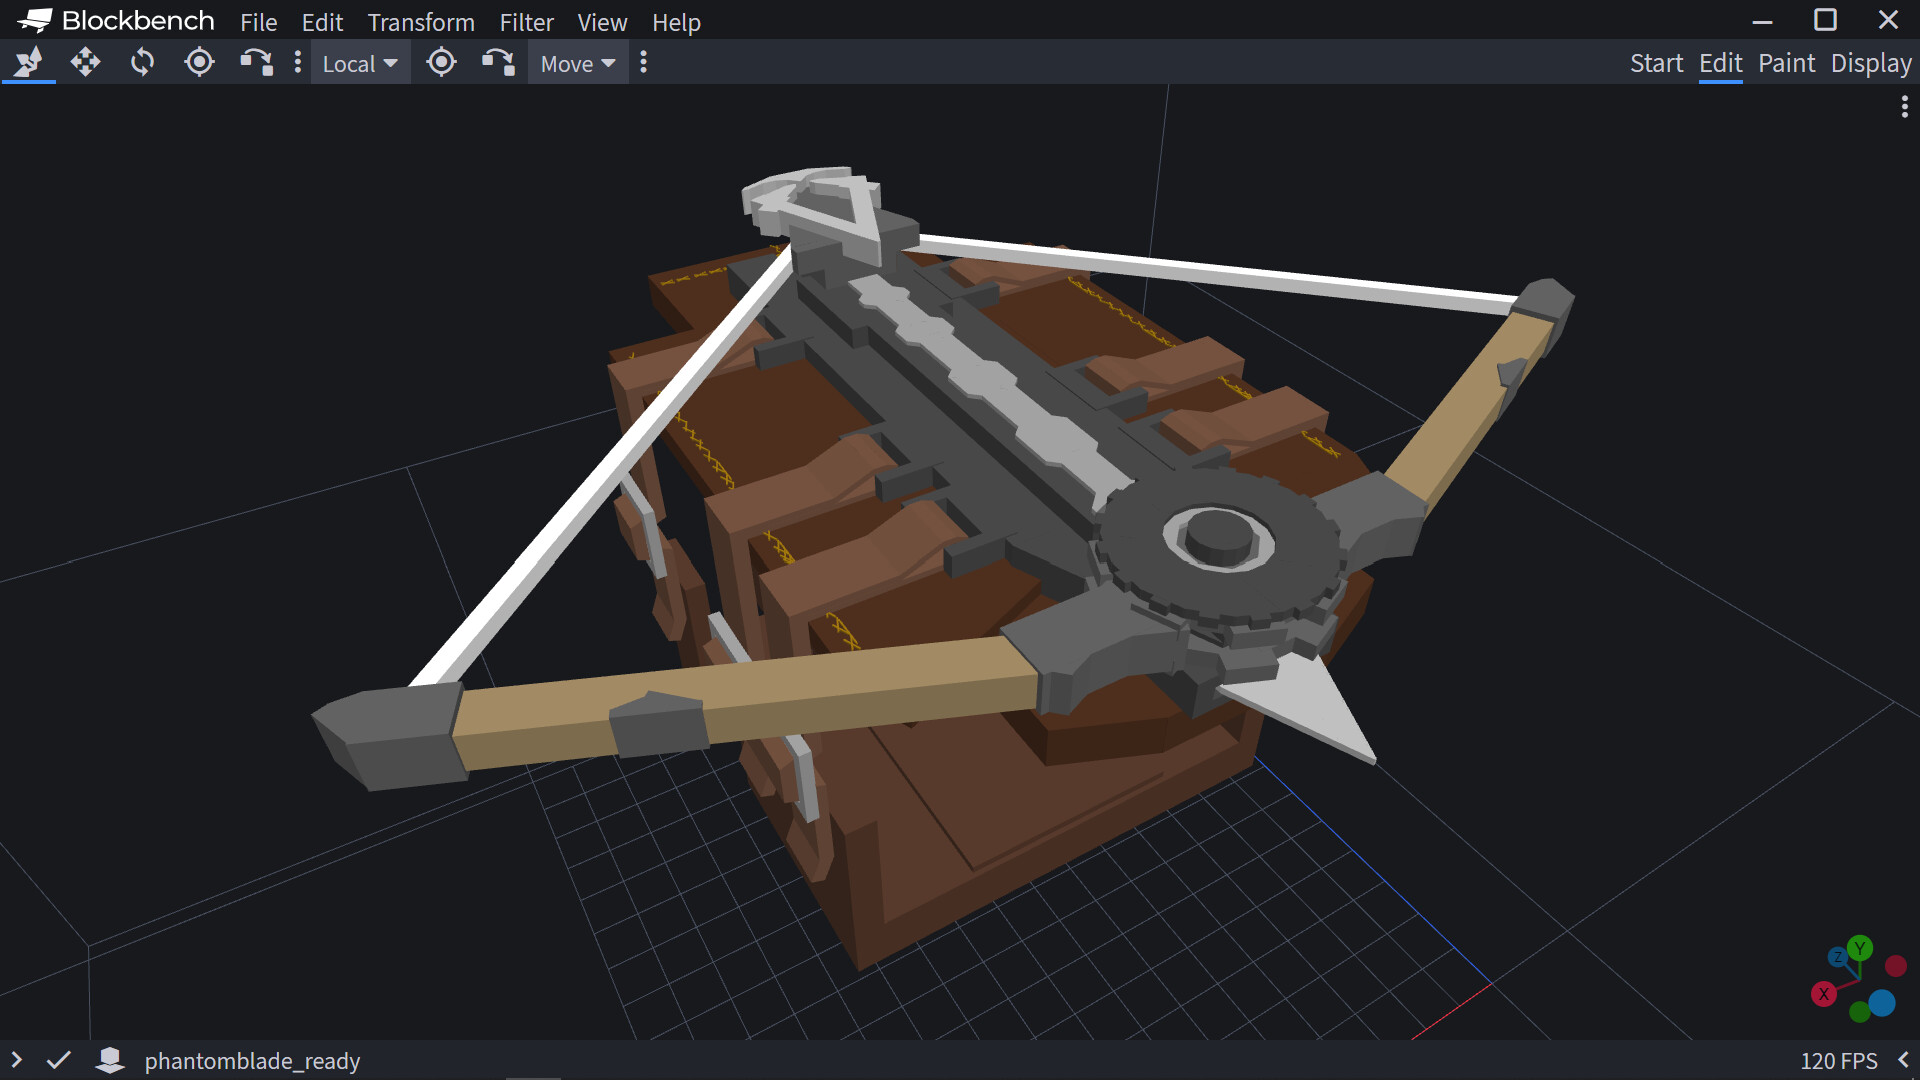Click the green Y axis gizmo circle
Viewport: 1920px width, 1080px height.
1860,947
